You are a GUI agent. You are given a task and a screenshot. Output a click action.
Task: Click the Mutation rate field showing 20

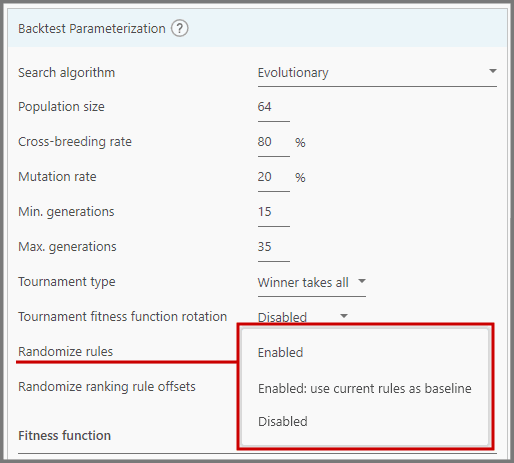coord(274,177)
